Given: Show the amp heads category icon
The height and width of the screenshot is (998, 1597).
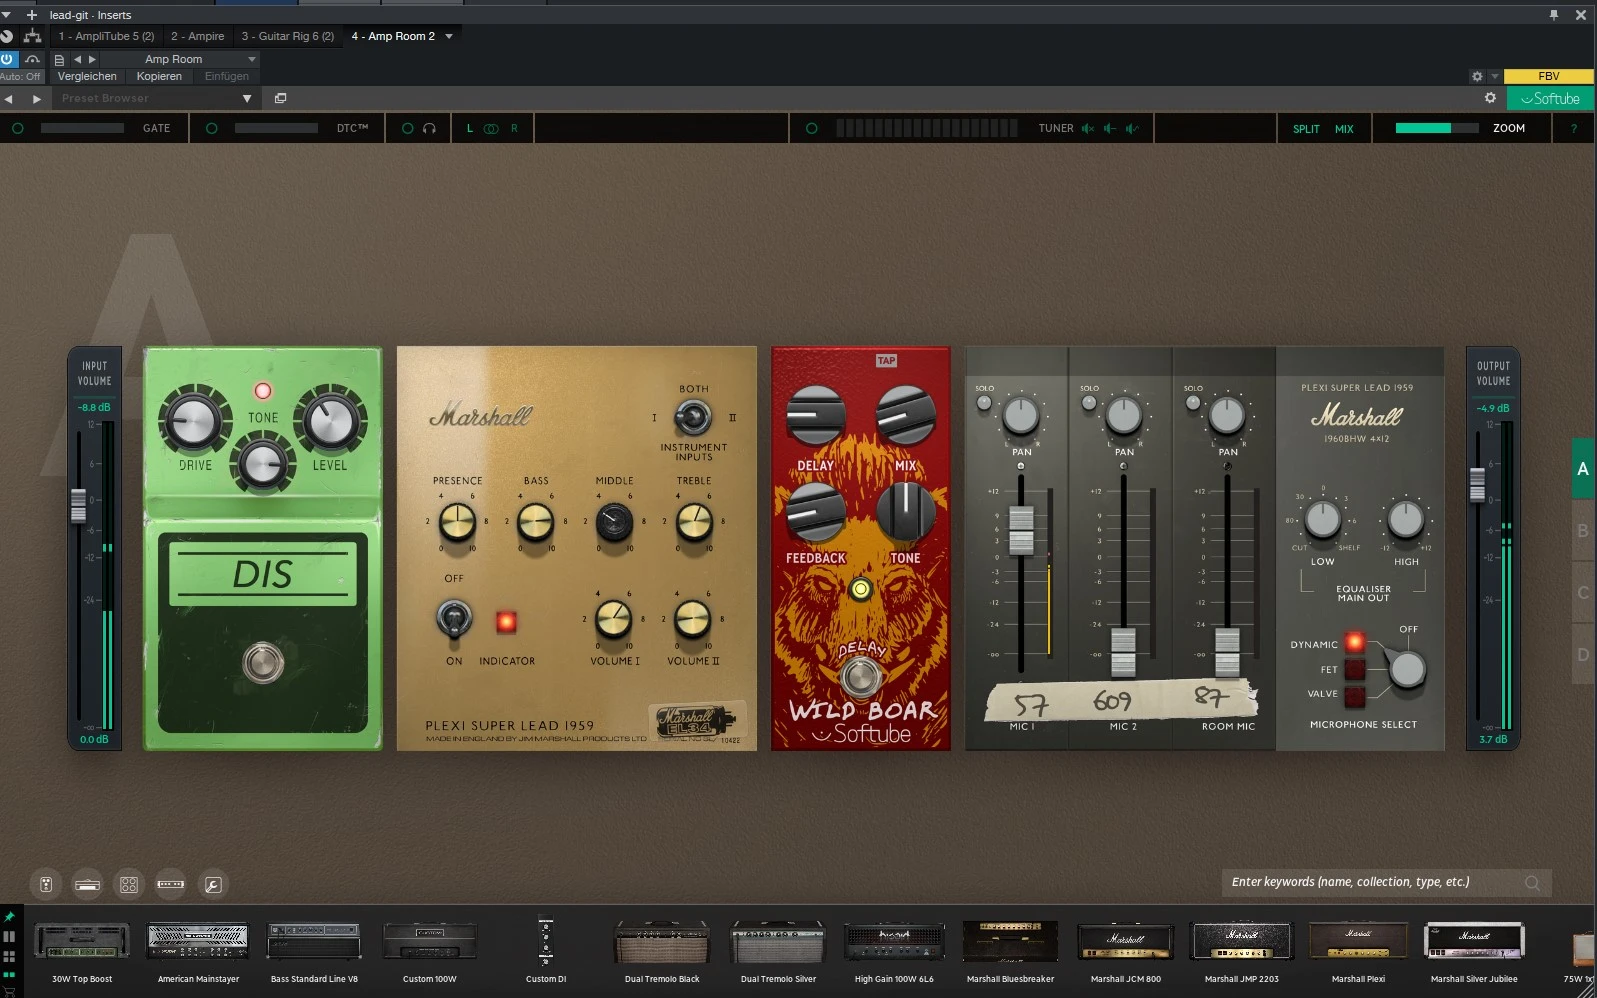Looking at the screenshot, I should point(88,885).
